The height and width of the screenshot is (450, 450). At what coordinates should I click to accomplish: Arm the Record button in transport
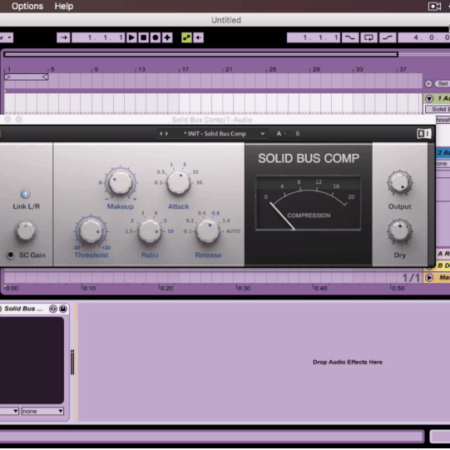[155, 38]
